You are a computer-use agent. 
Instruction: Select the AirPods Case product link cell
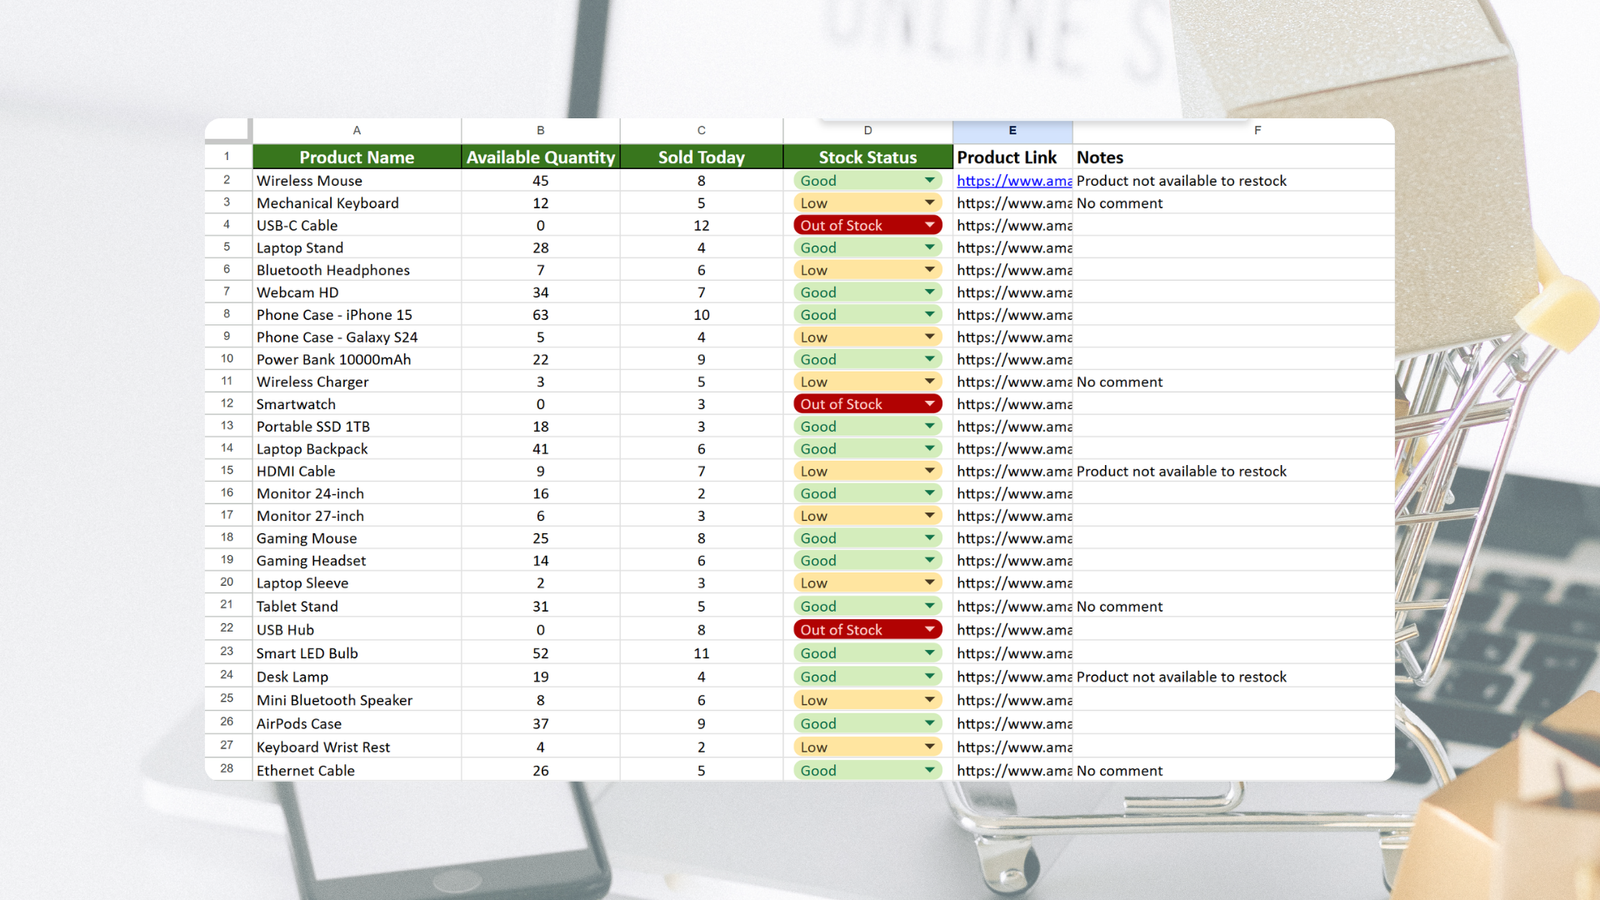[1013, 724]
